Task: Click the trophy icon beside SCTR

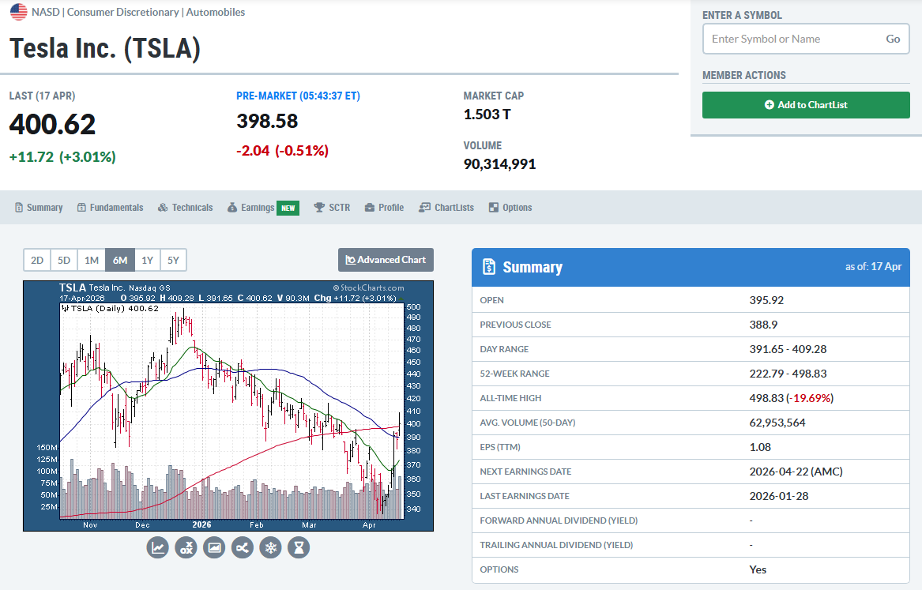Action: [319, 207]
